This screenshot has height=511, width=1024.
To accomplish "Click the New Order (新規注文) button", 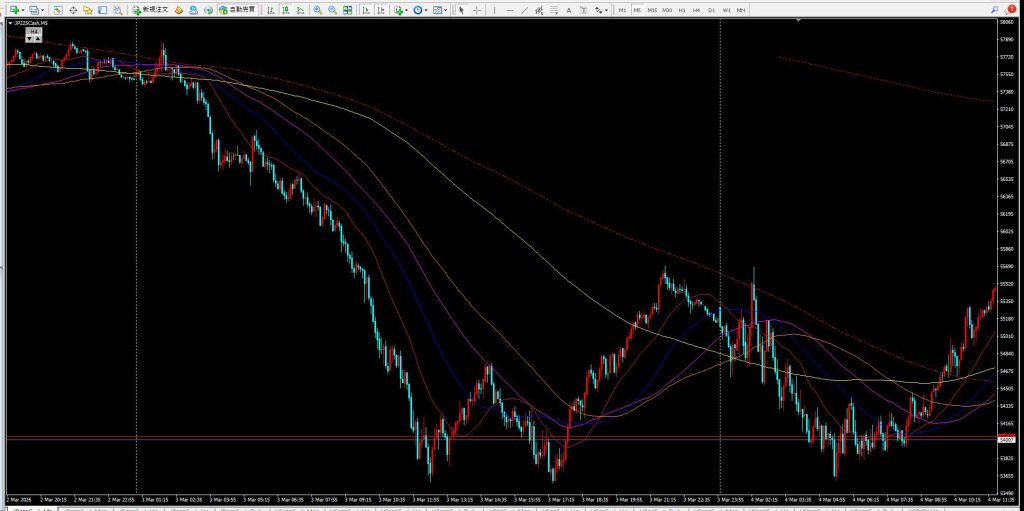I will pyautogui.click(x=150, y=10).
